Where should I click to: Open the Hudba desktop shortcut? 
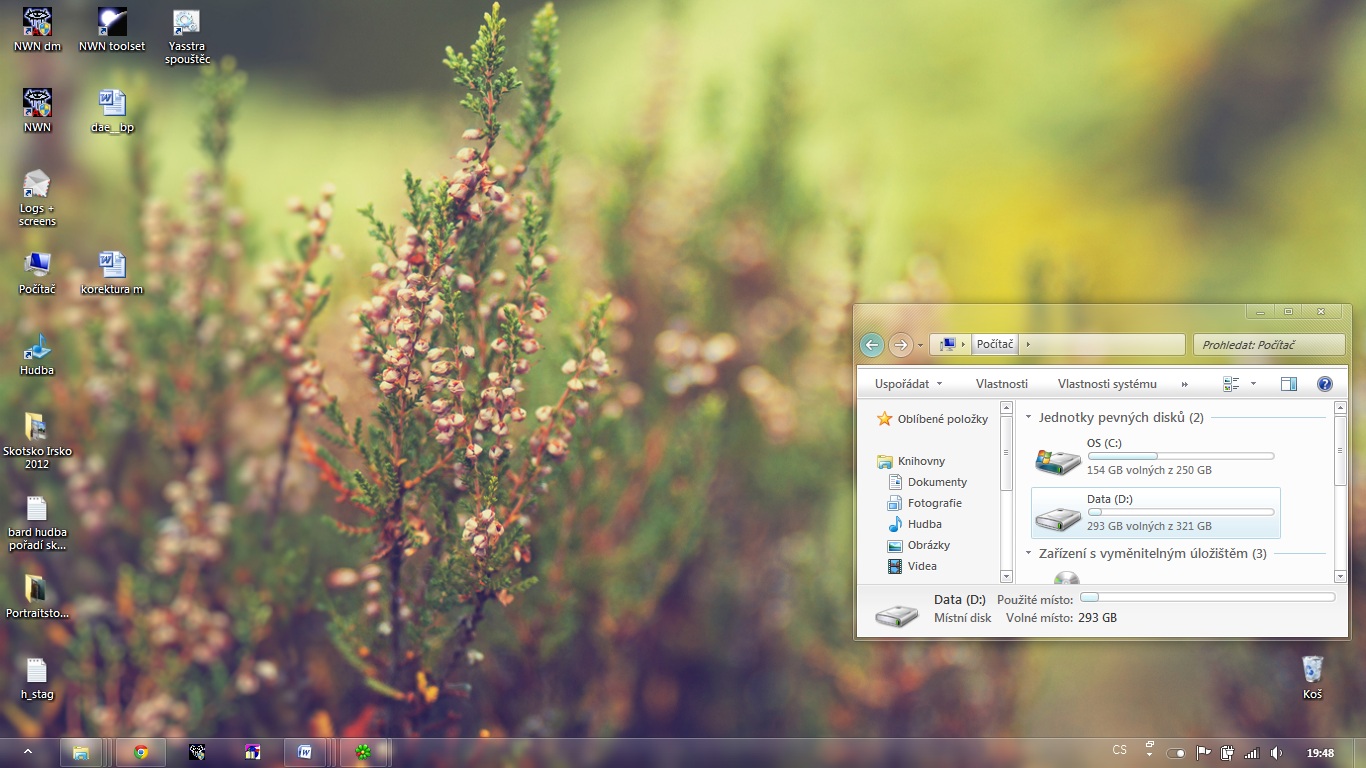(37, 354)
